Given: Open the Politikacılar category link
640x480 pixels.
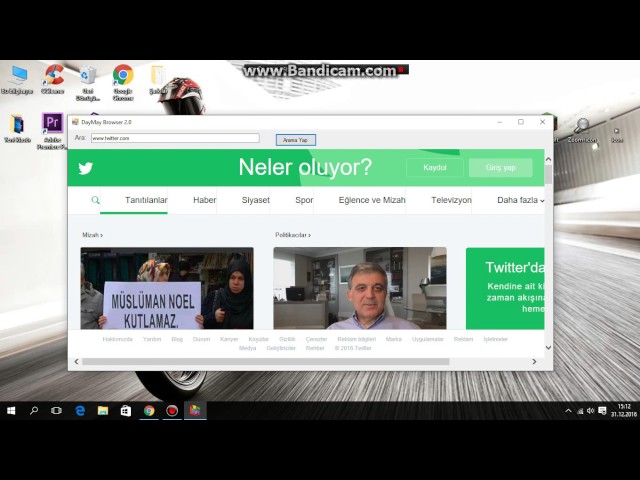Looking at the screenshot, I should (x=293, y=235).
